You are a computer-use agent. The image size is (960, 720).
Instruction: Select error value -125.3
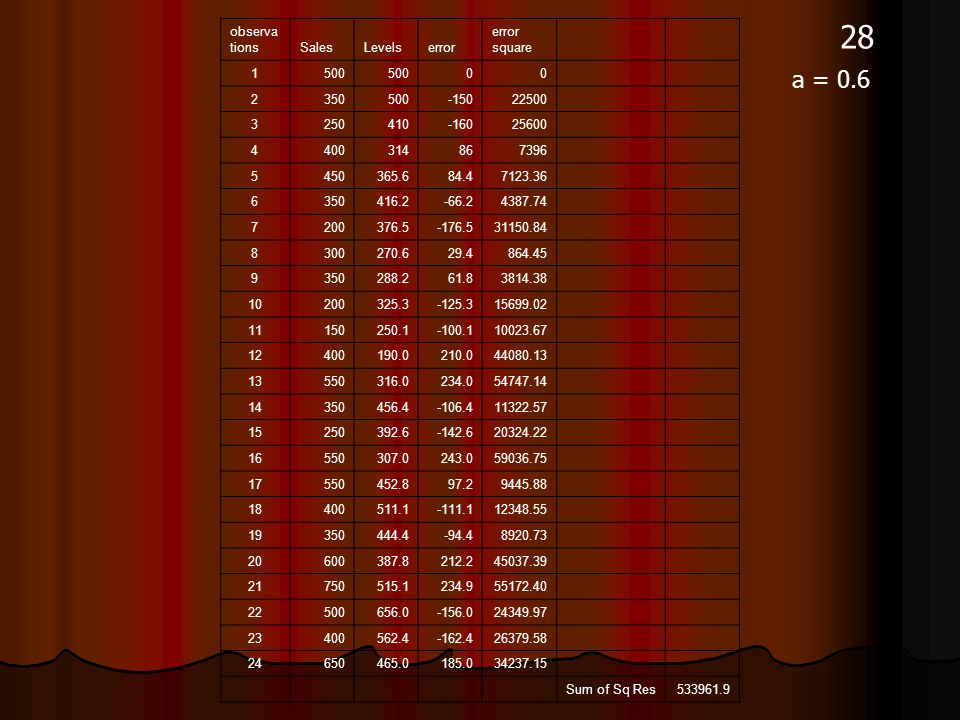pos(455,304)
